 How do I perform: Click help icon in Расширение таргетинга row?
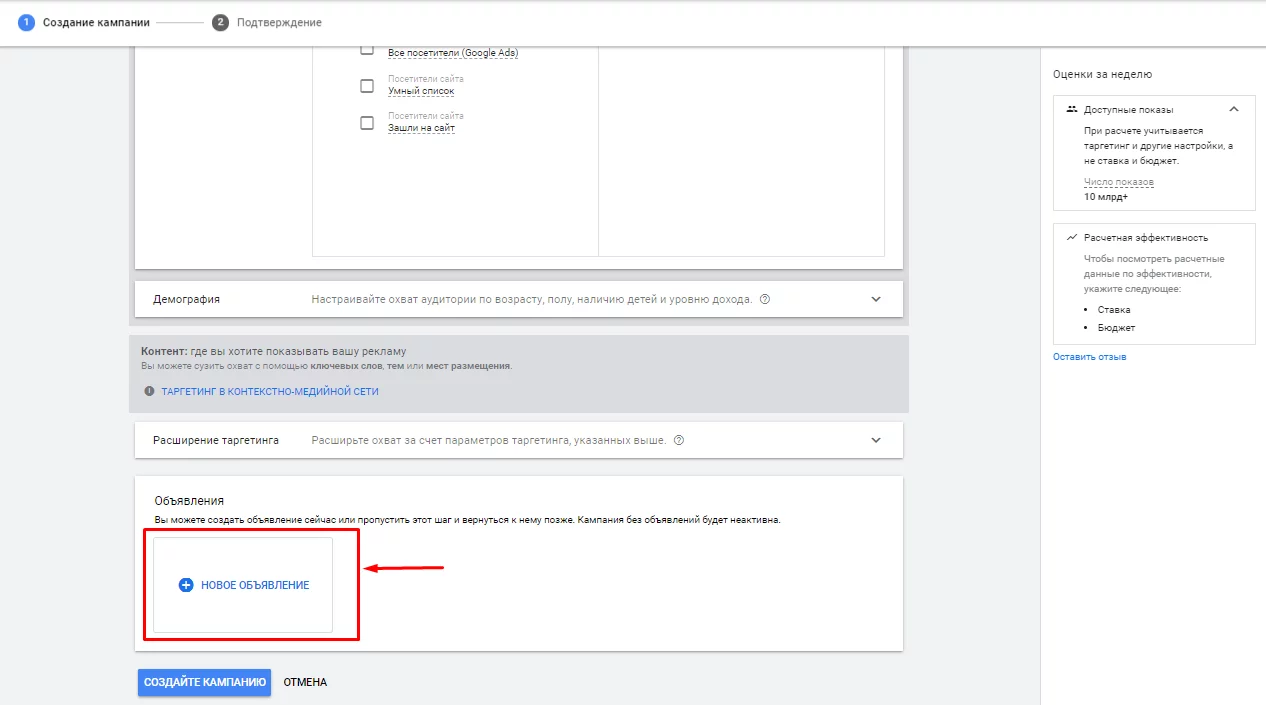pyautogui.click(x=679, y=440)
